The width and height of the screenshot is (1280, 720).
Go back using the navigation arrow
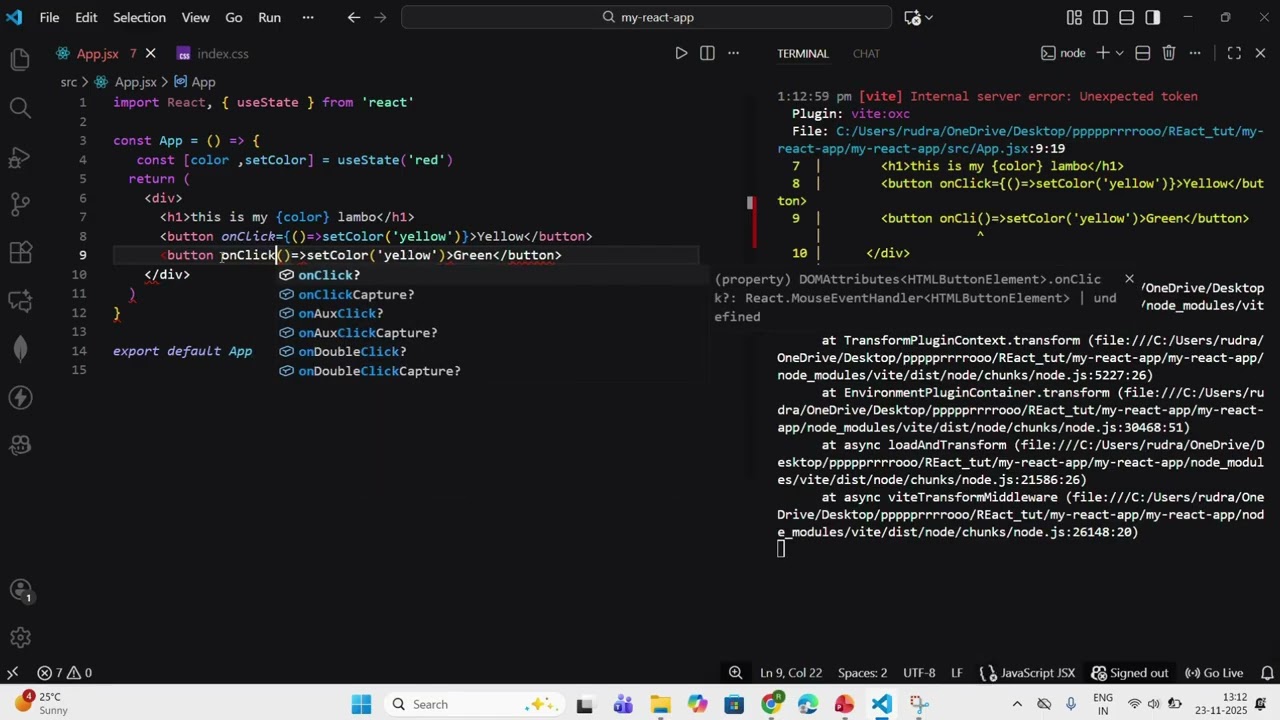pos(353,17)
